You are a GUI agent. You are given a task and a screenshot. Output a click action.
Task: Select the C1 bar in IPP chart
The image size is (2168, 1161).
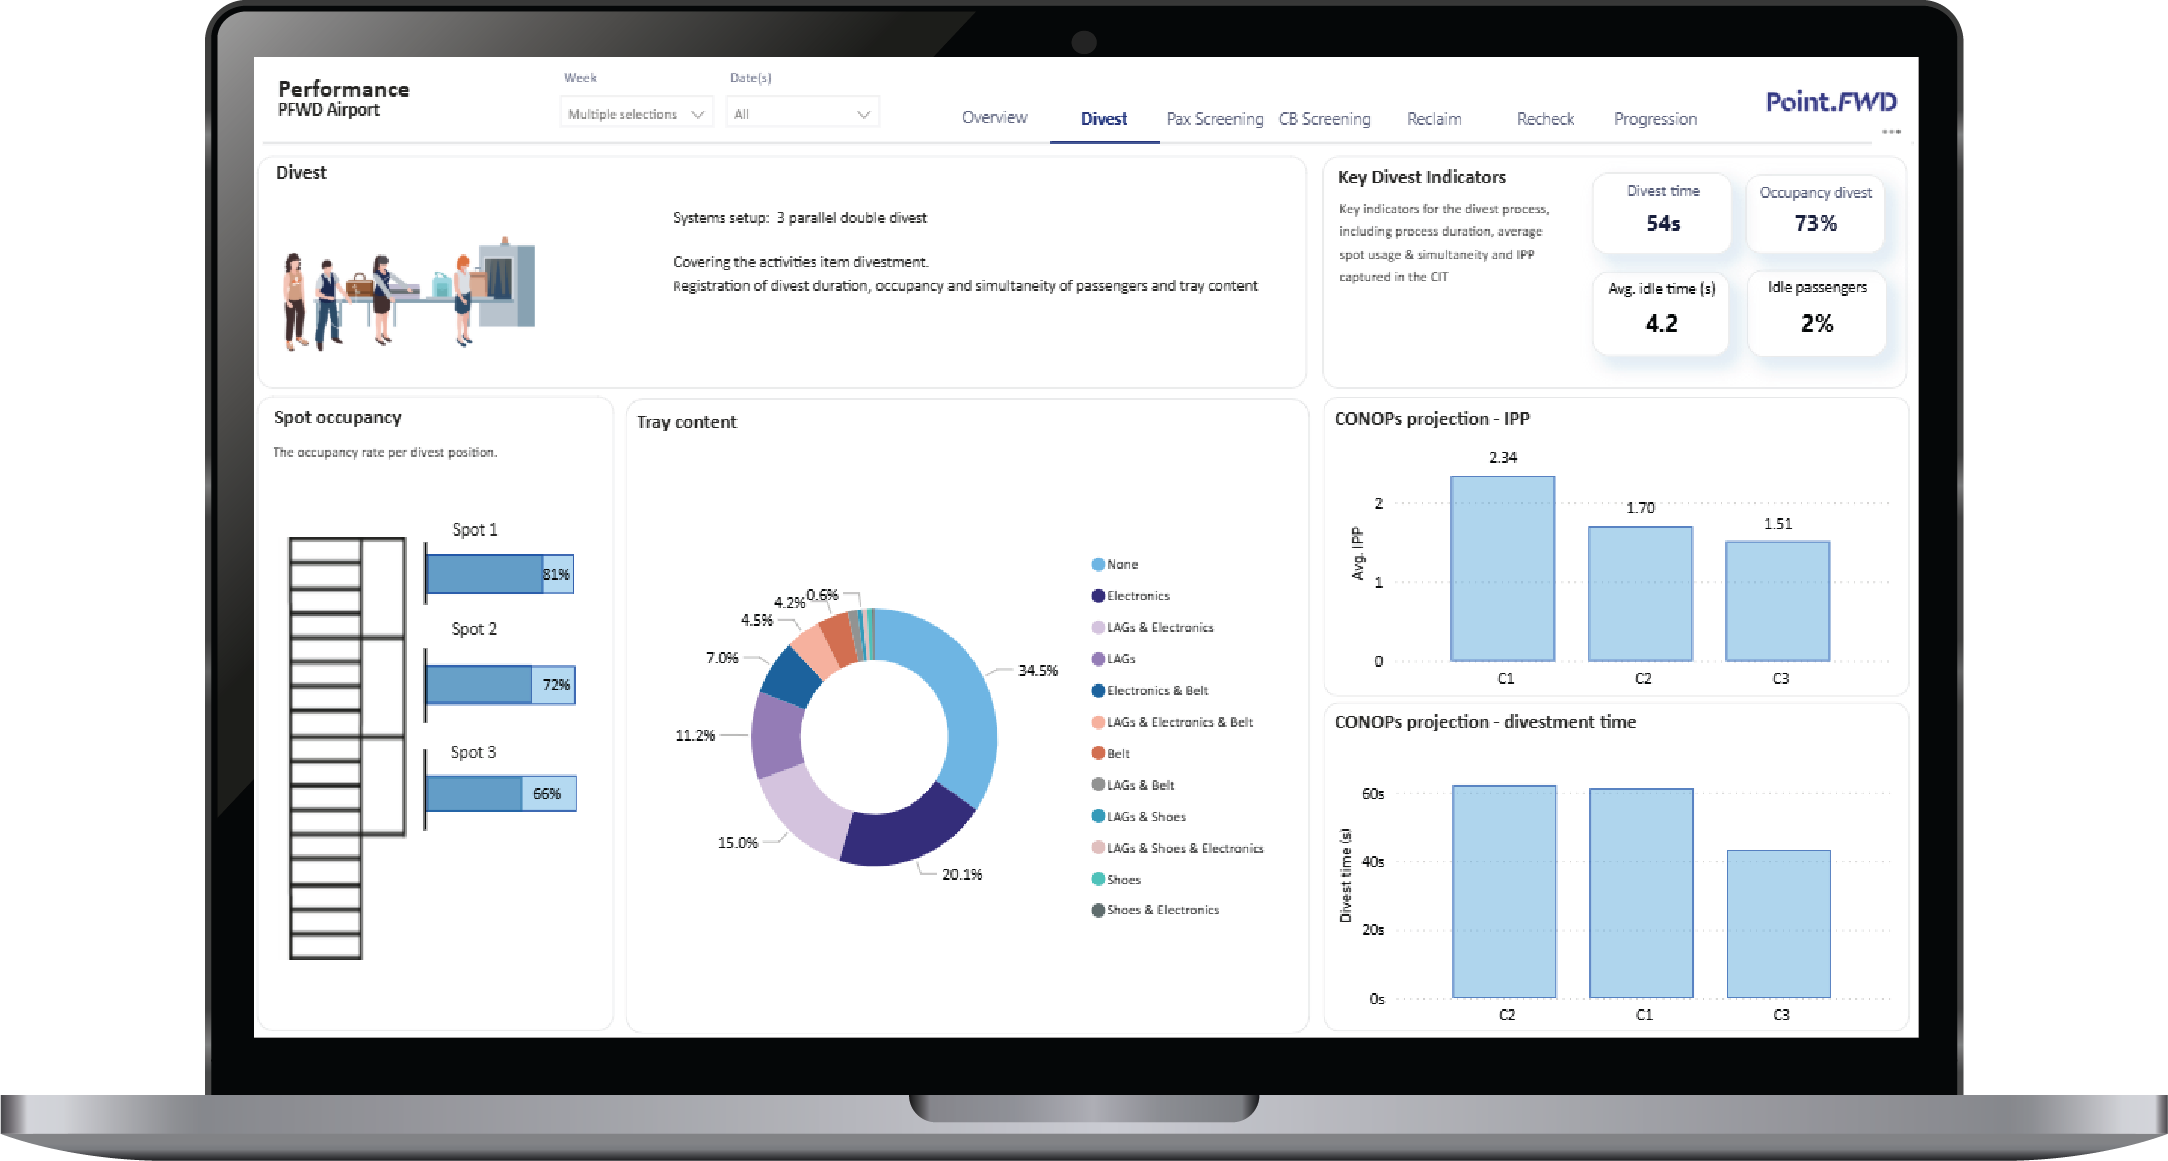(x=1502, y=568)
